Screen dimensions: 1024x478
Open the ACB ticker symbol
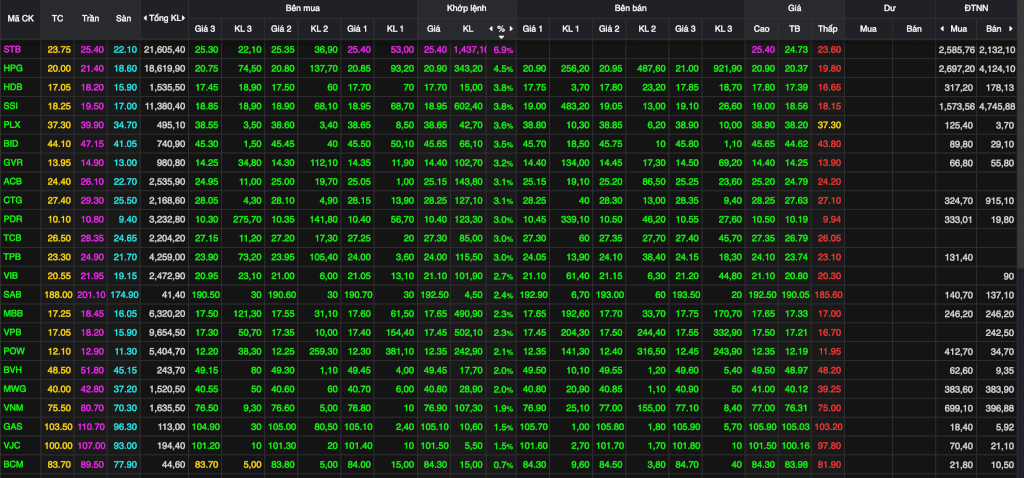click(12, 182)
